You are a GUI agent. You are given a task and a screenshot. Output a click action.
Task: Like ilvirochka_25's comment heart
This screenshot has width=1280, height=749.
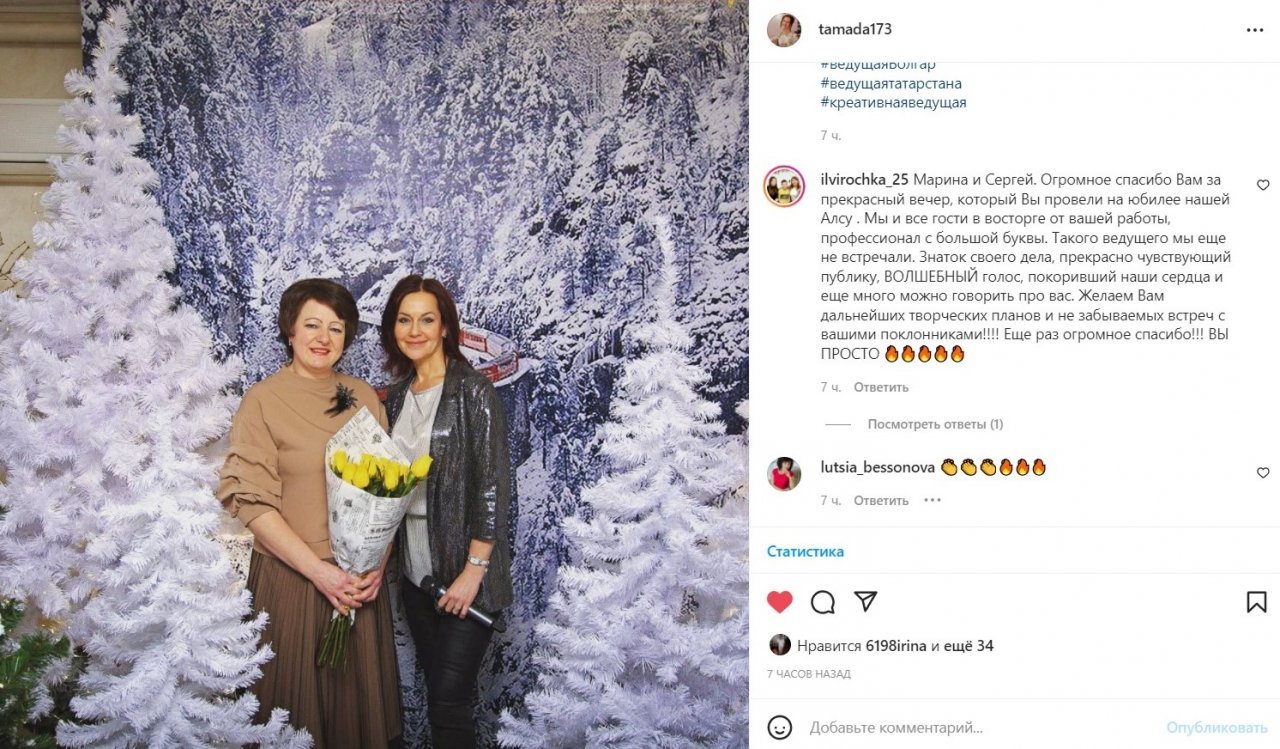(1263, 185)
